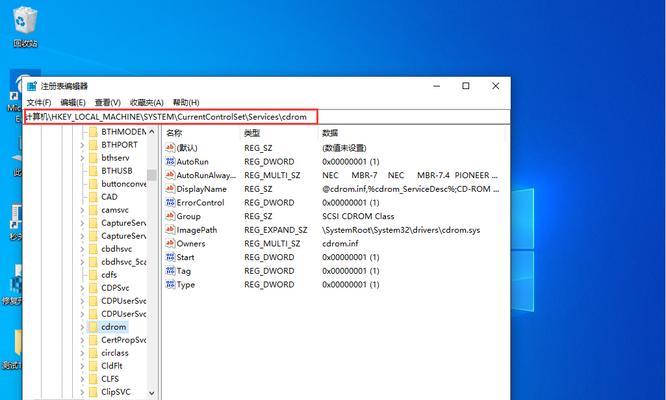
Task: Click the Owners value icon
Action: (170, 244)
